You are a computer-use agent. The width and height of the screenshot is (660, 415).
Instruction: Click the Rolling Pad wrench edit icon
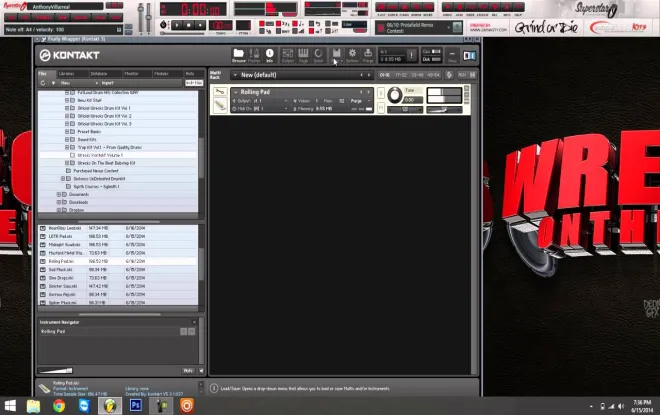[x=220, y=91]
